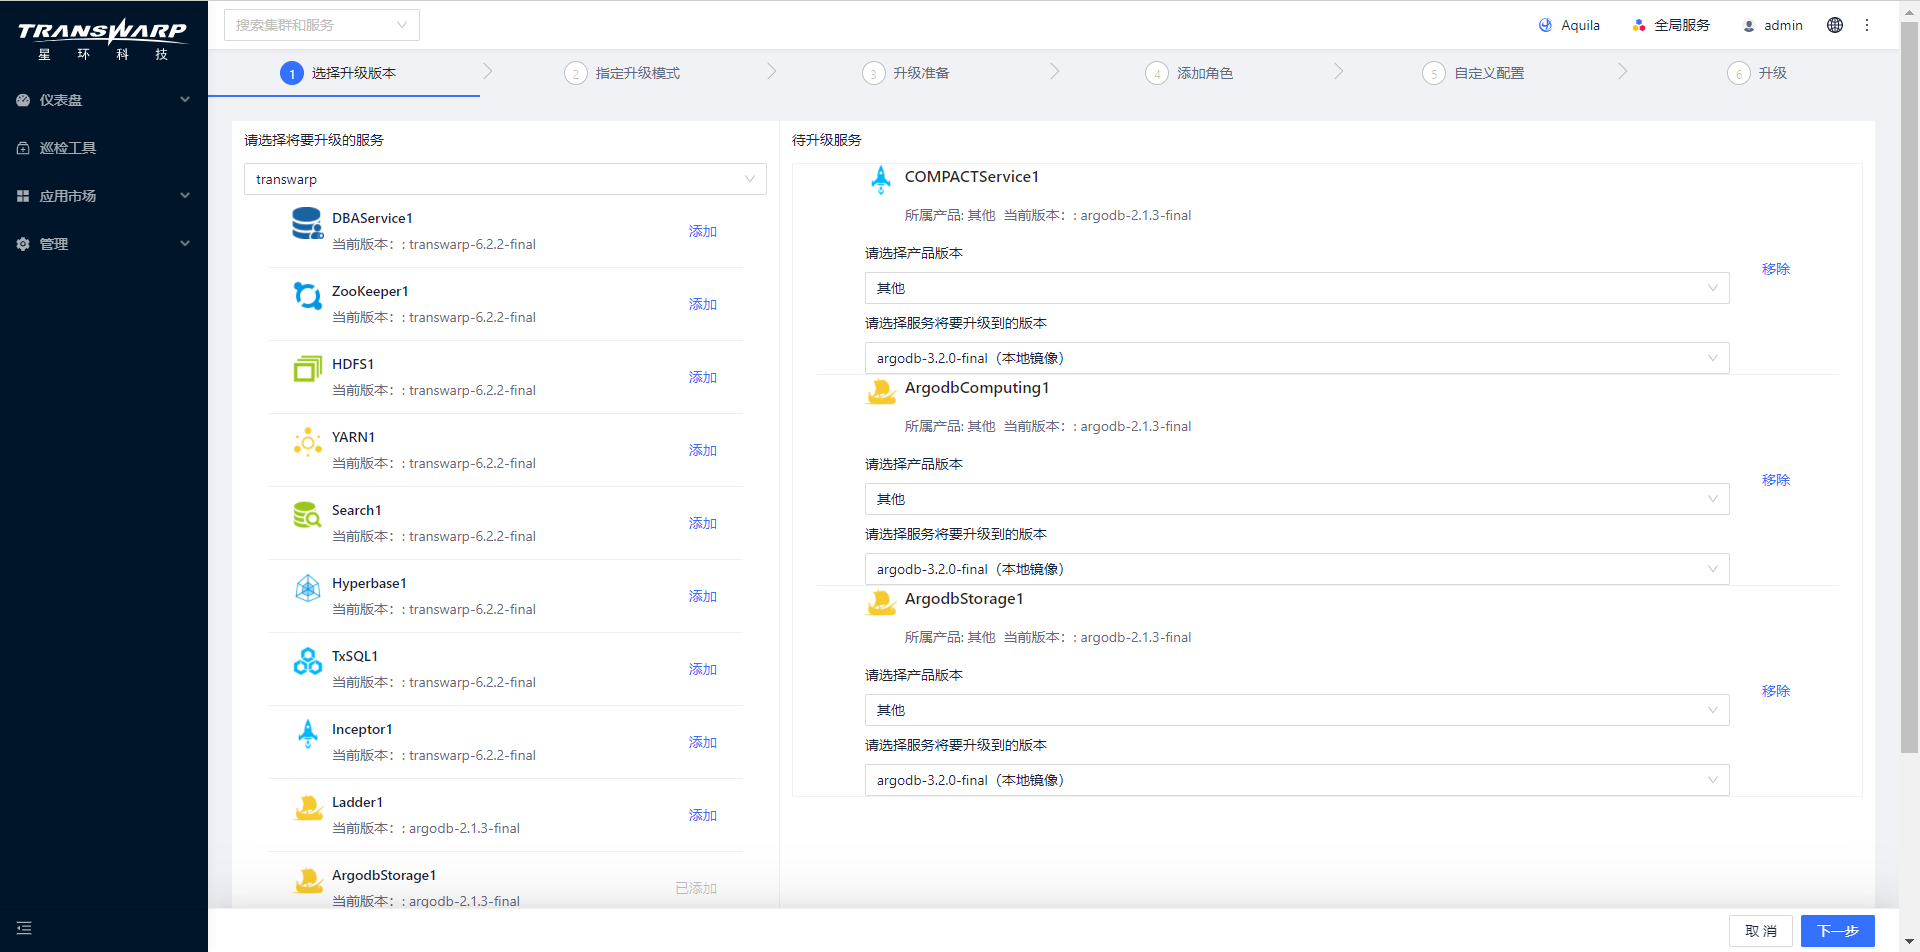The image size is (1920, 952).
Task: Open ArgodbComputing1 product version dropdown
Action: point(1297,499)
